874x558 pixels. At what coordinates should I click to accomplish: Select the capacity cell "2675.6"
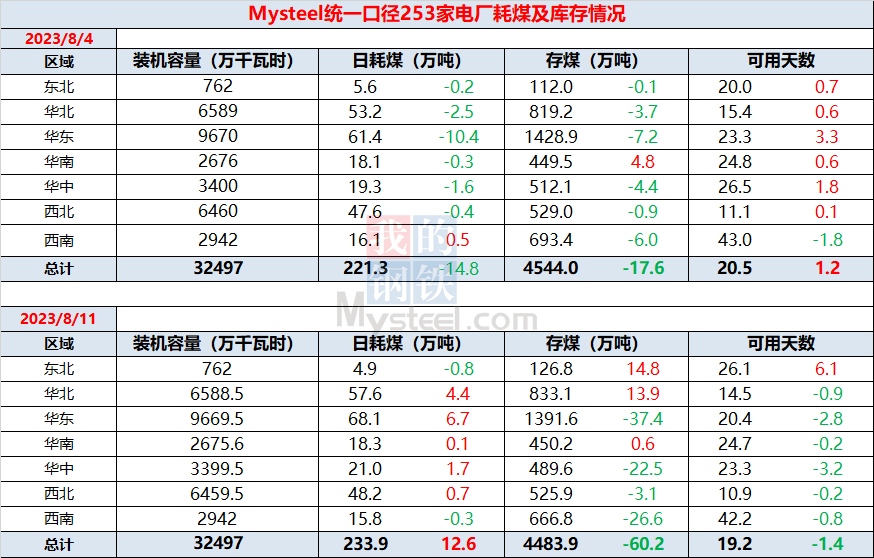[x=217, y=444]
